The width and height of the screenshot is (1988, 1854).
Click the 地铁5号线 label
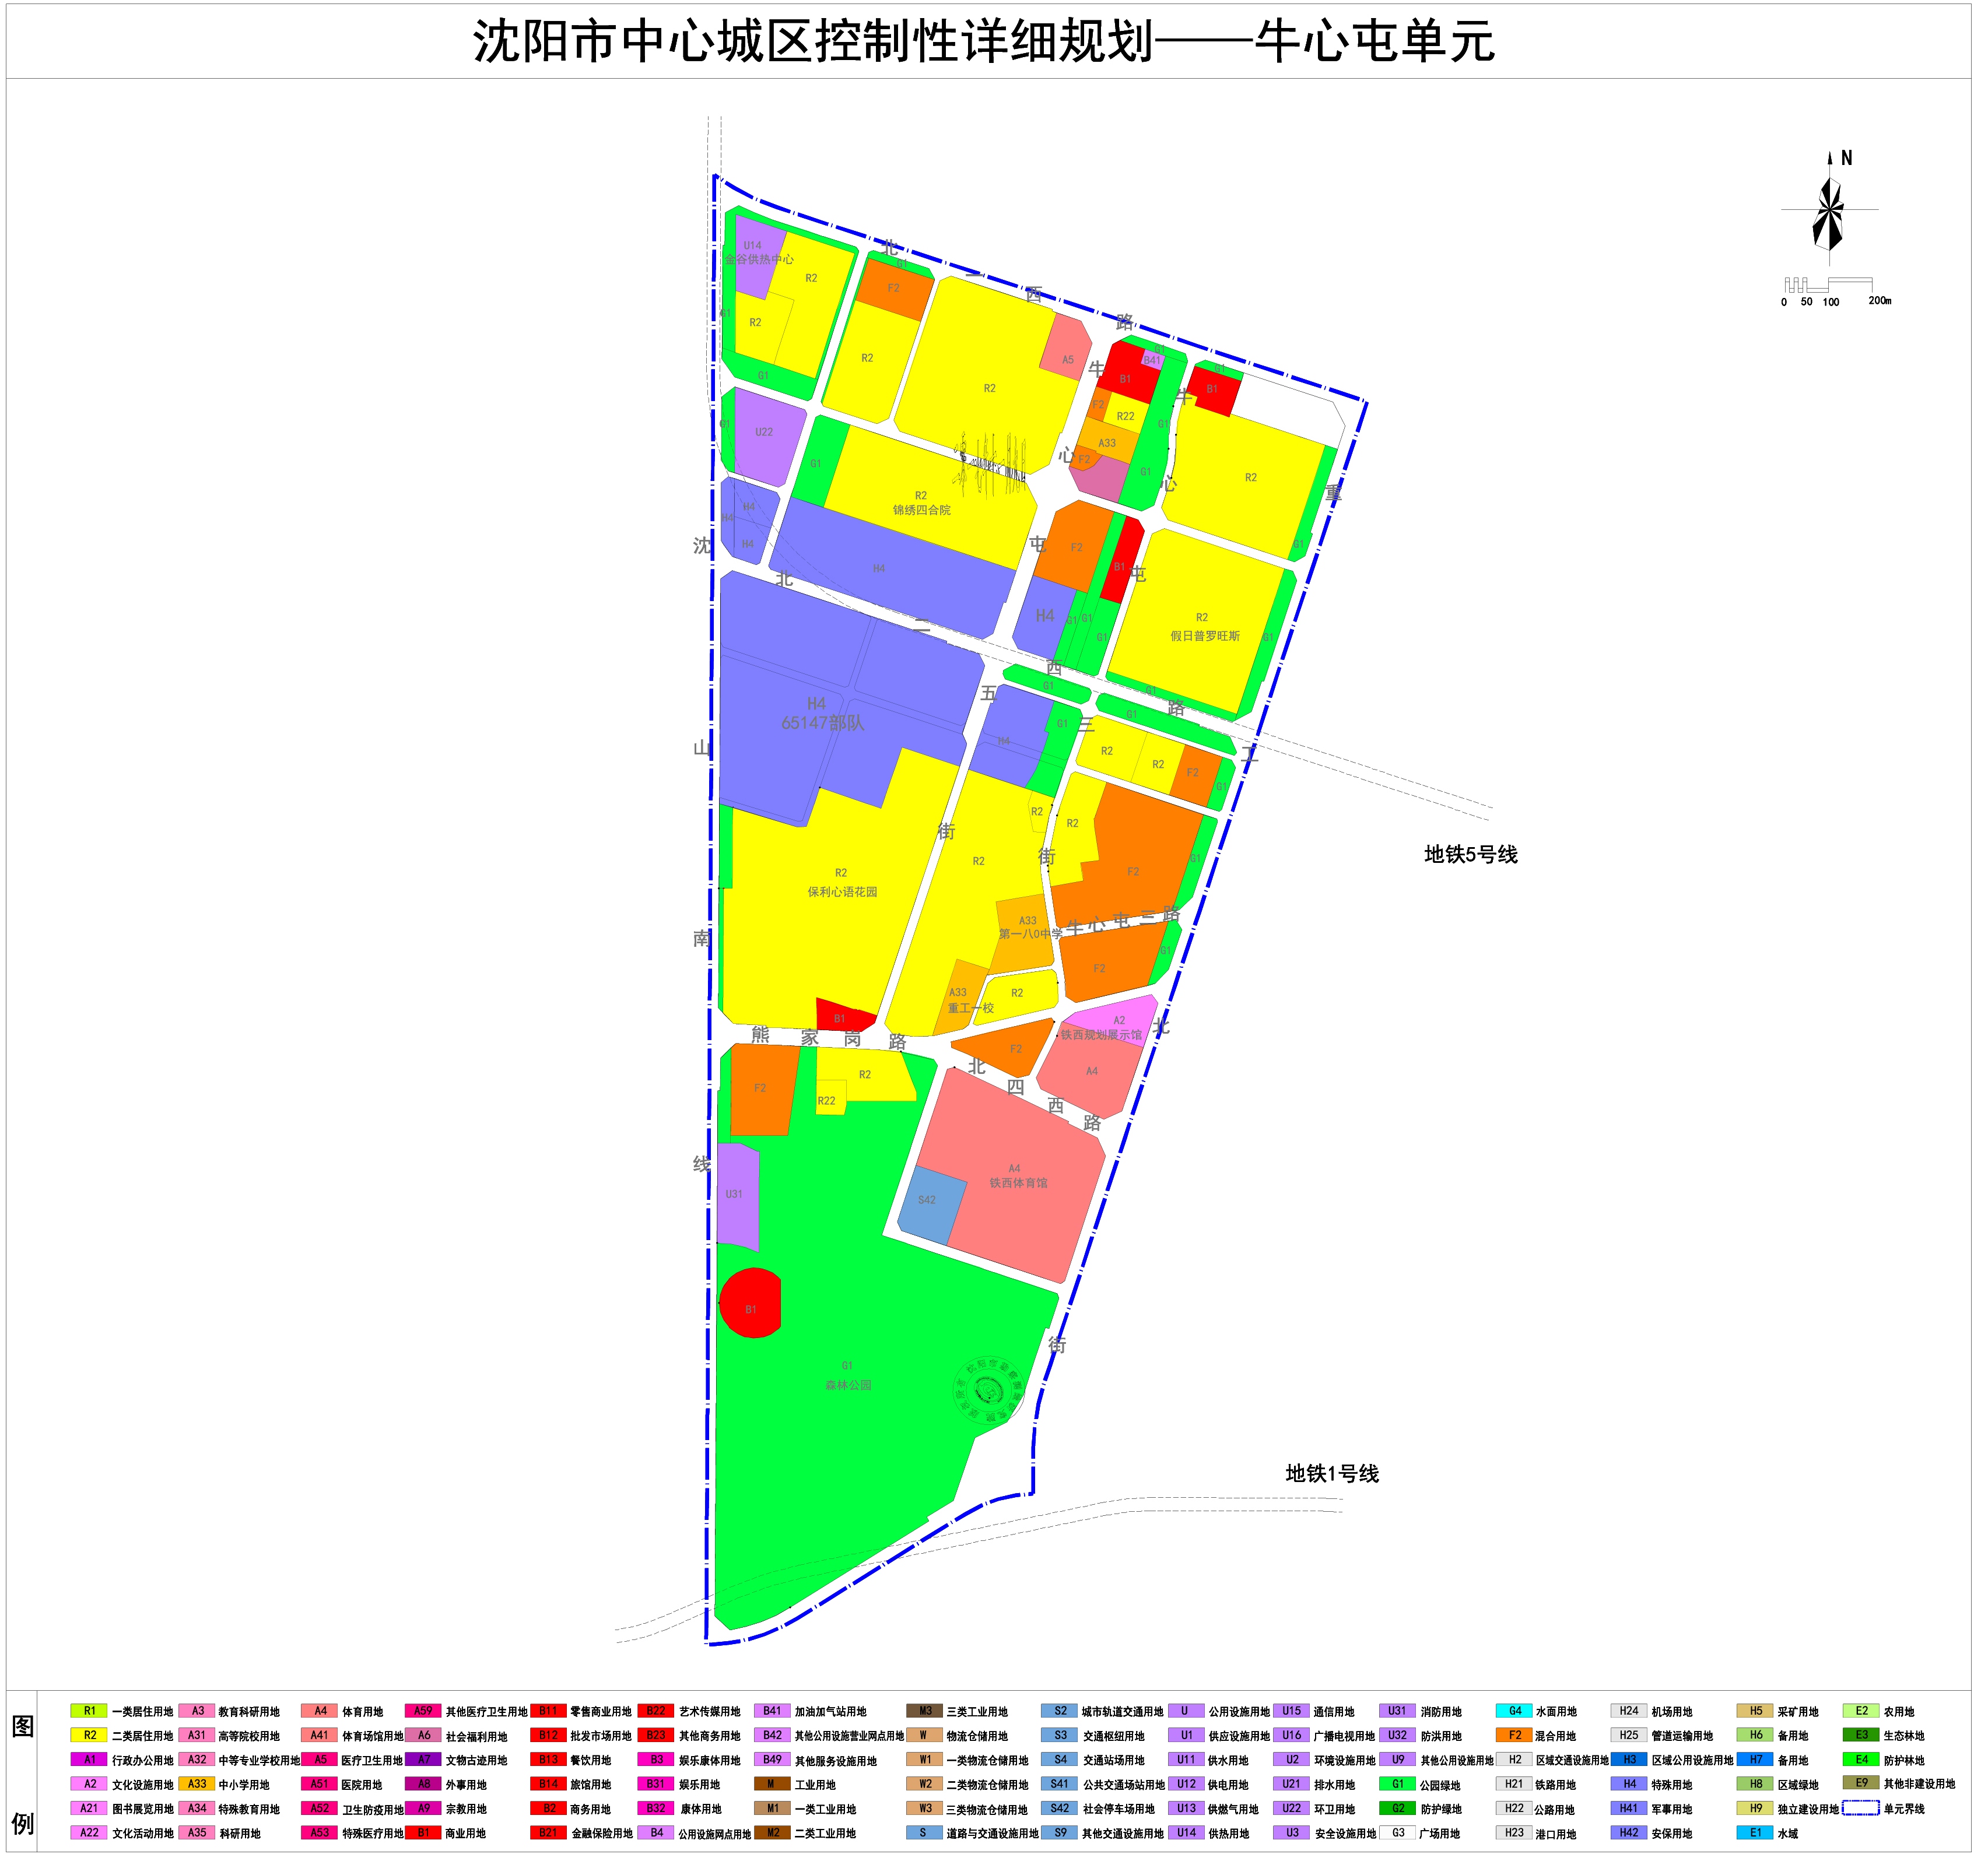1470,855
